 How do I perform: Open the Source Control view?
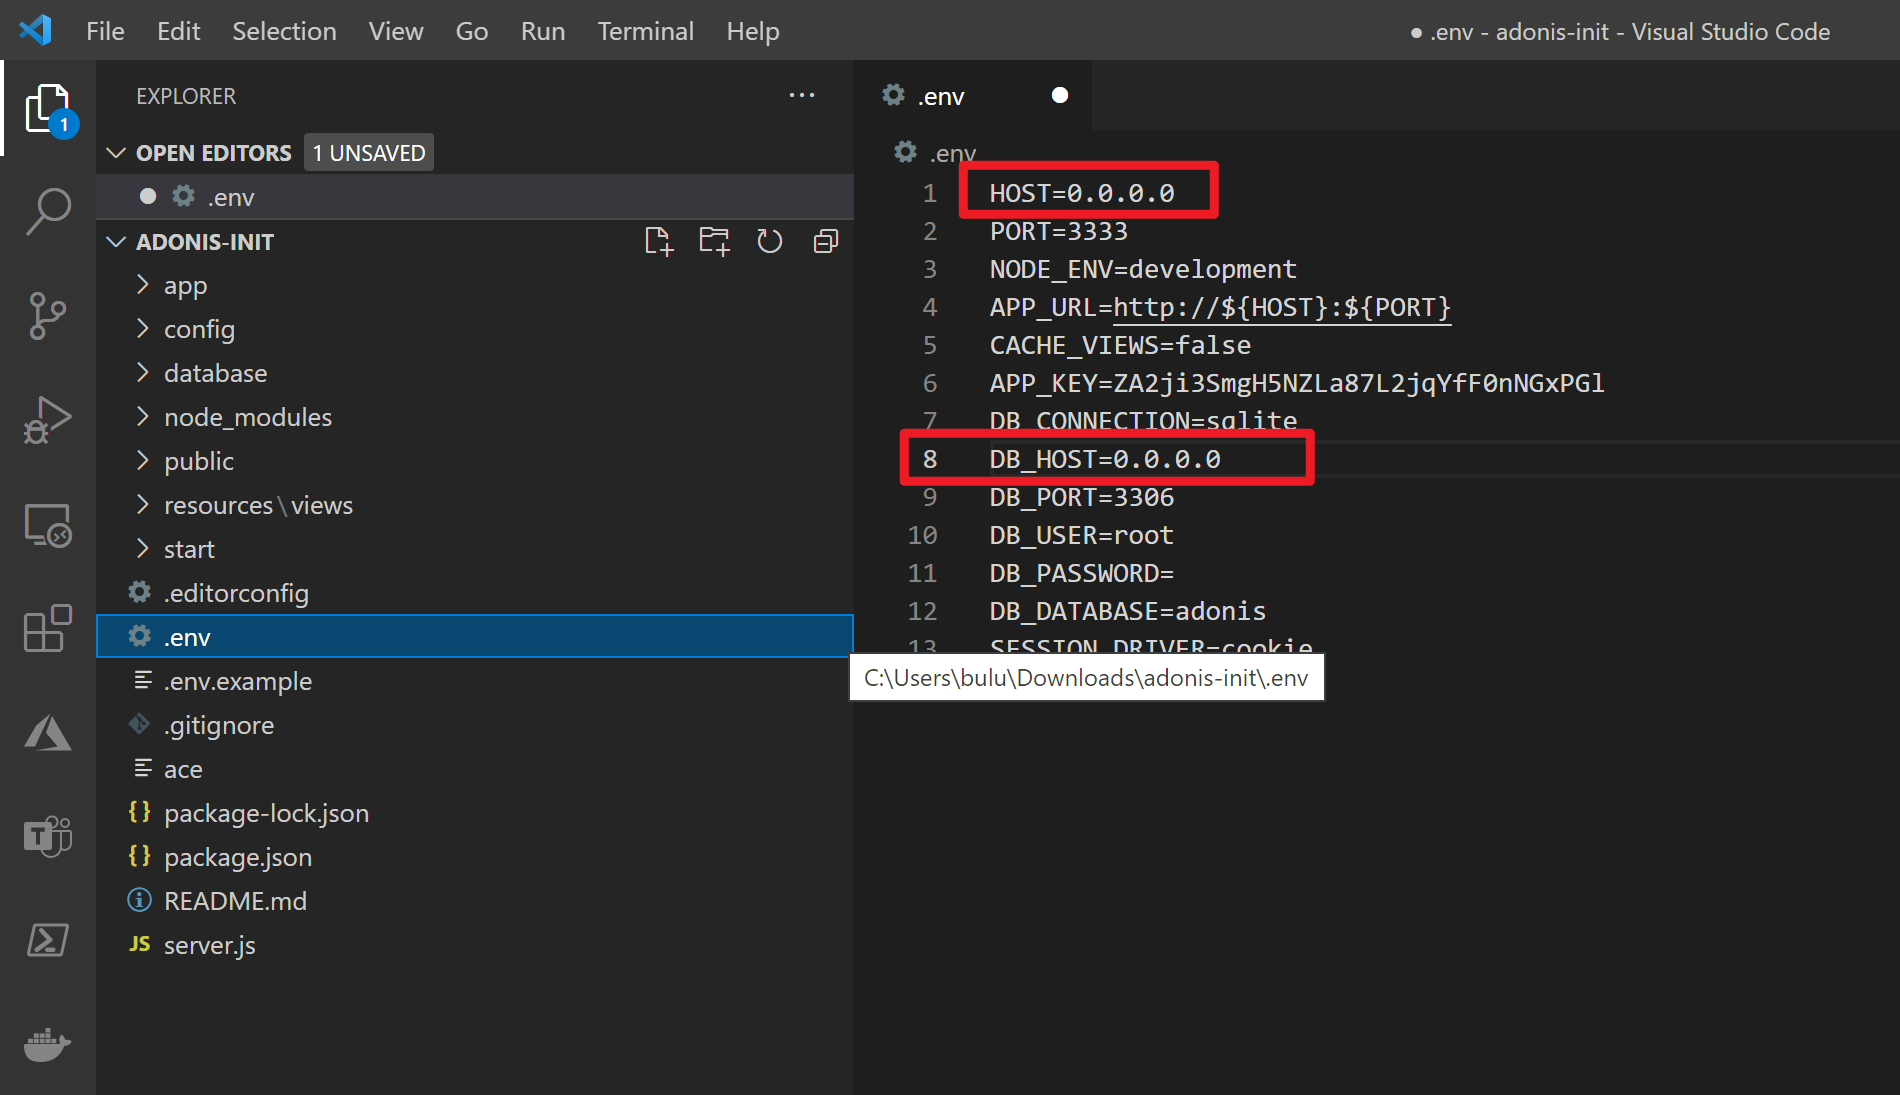click(x=48, y=316)
